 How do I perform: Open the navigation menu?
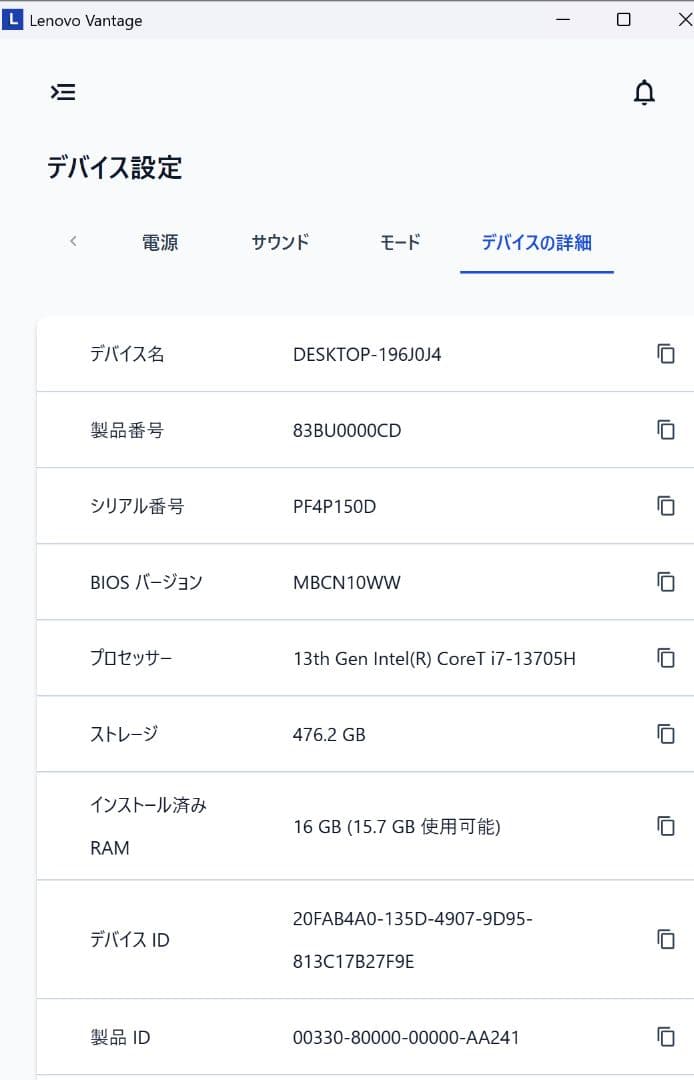click(x=63, y=92)
